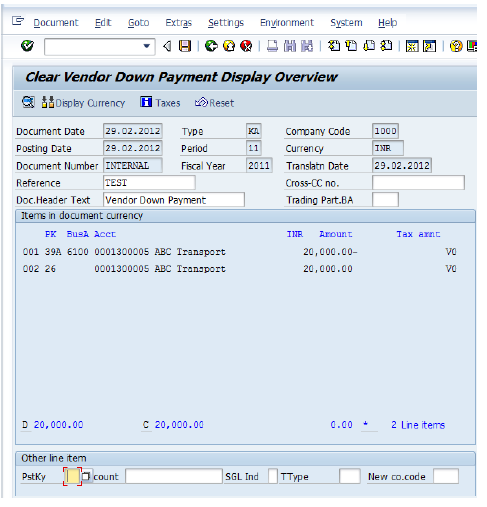The width and height of the screenshot is (487, 507).
Task: Click the Choose detail magnifier icon
Action: click(28, 102)
